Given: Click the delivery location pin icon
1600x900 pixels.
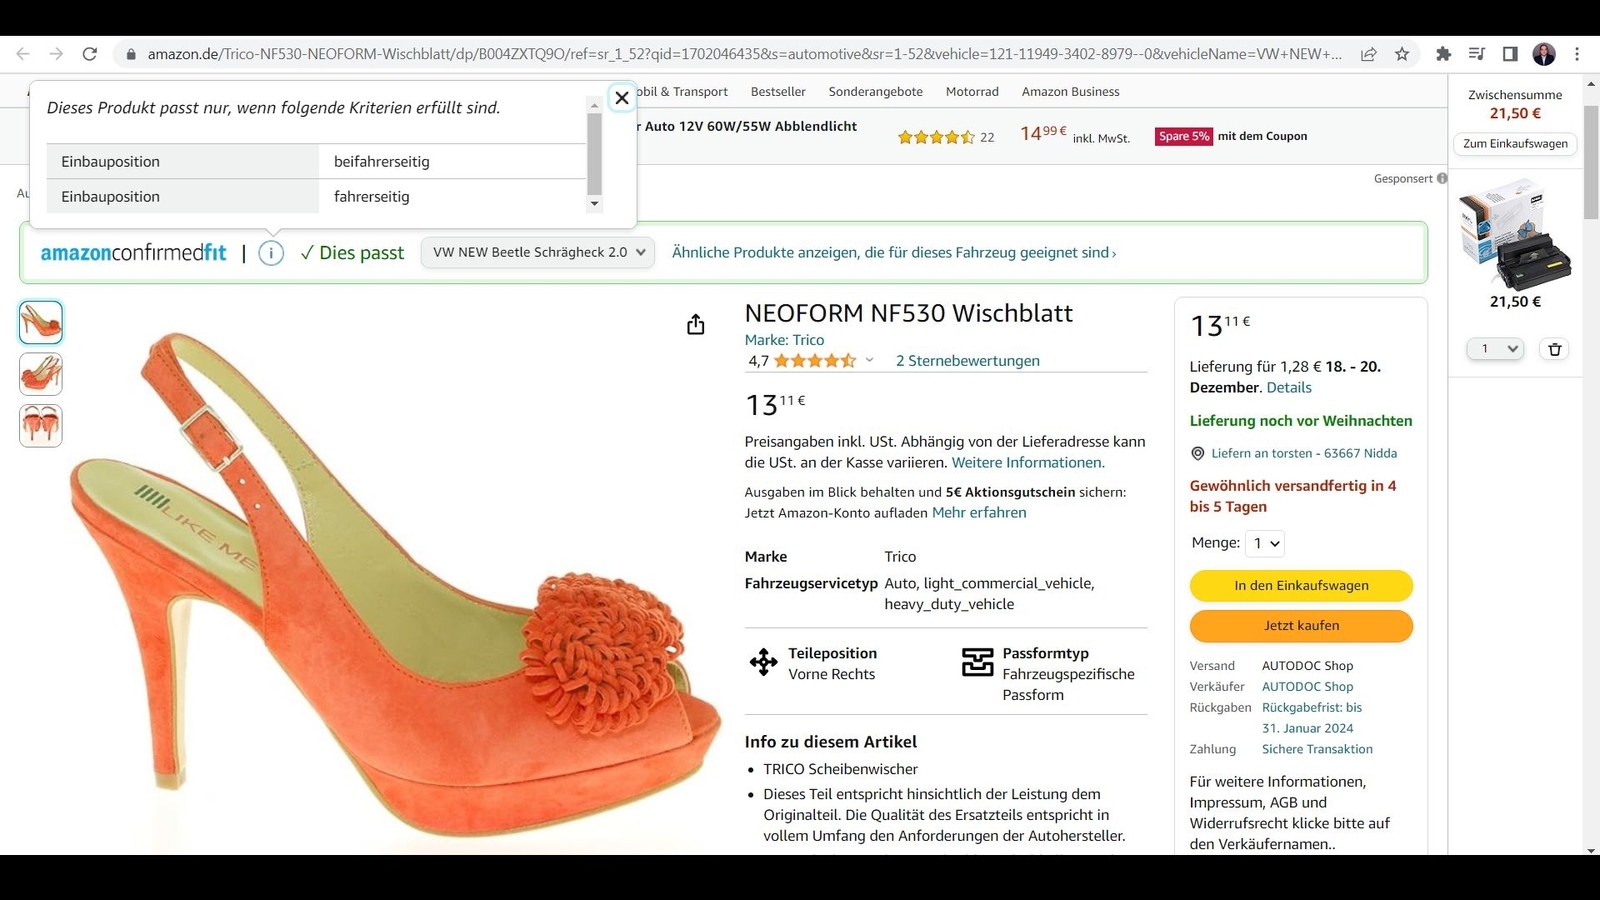Looking at the screenshot, I should pos(1197,453).
